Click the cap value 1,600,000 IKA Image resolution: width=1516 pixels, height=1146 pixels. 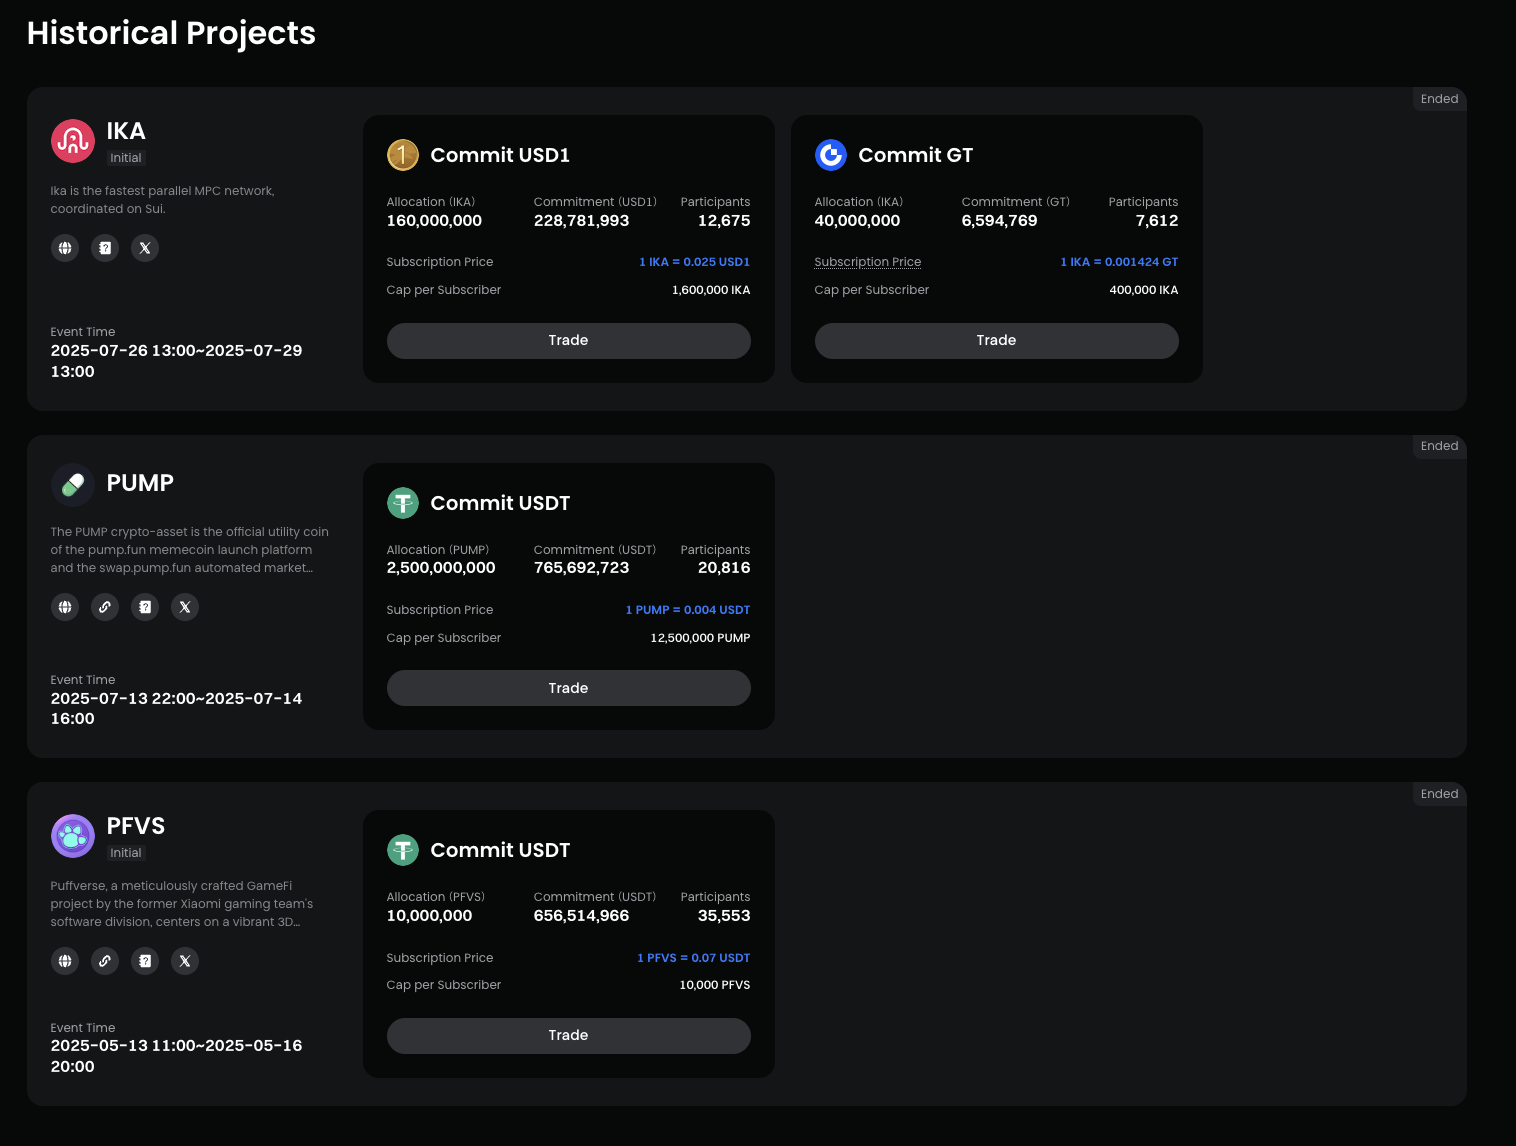(x=711, y=290)
